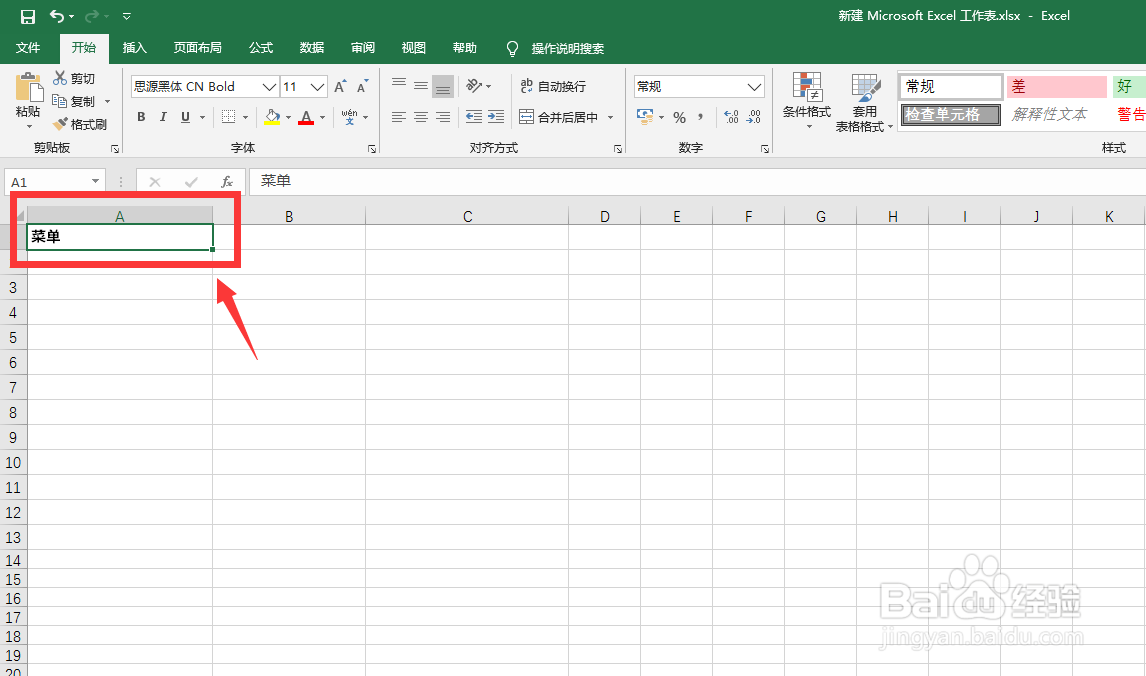Apply the 检查单元格 cell style
The image size is (1146, 676).
[950, 115]
